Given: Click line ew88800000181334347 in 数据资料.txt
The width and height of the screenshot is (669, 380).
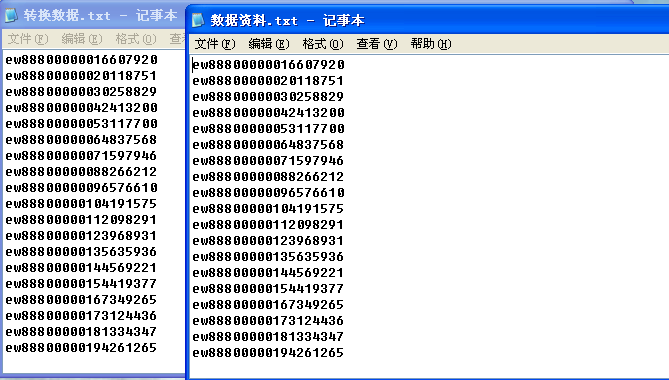Looking at the screenshot, I should 268,336.
